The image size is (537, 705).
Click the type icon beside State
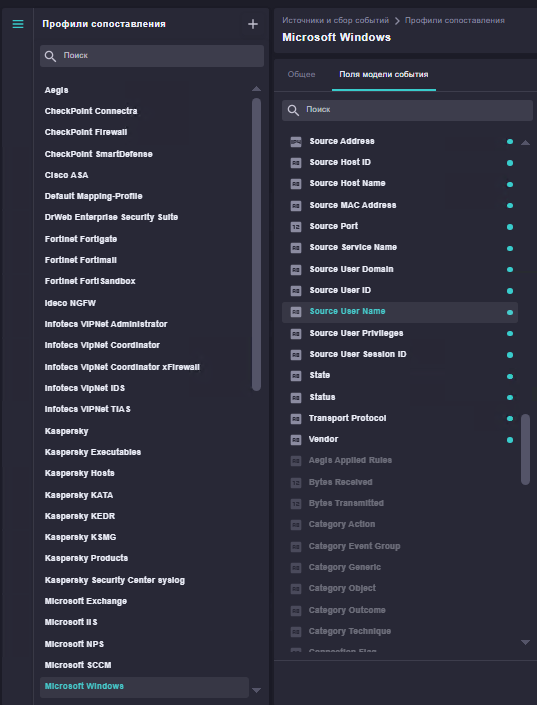[295, 375]
